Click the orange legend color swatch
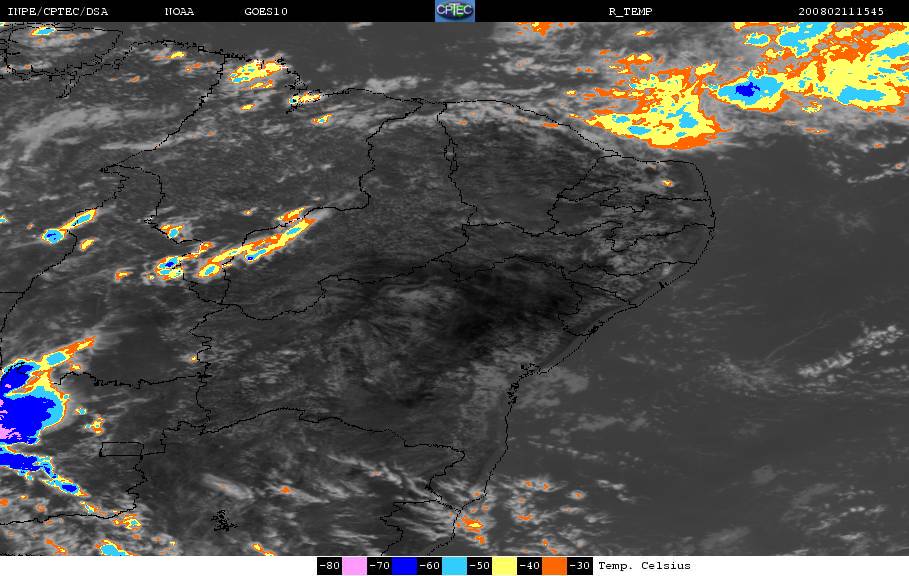This screenshot has height=576, width=909. click(x=554, y=566)
